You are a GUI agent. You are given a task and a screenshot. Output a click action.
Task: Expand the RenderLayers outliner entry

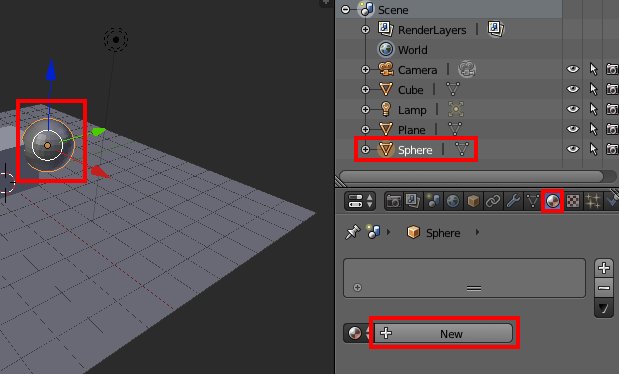click(366, 30)
